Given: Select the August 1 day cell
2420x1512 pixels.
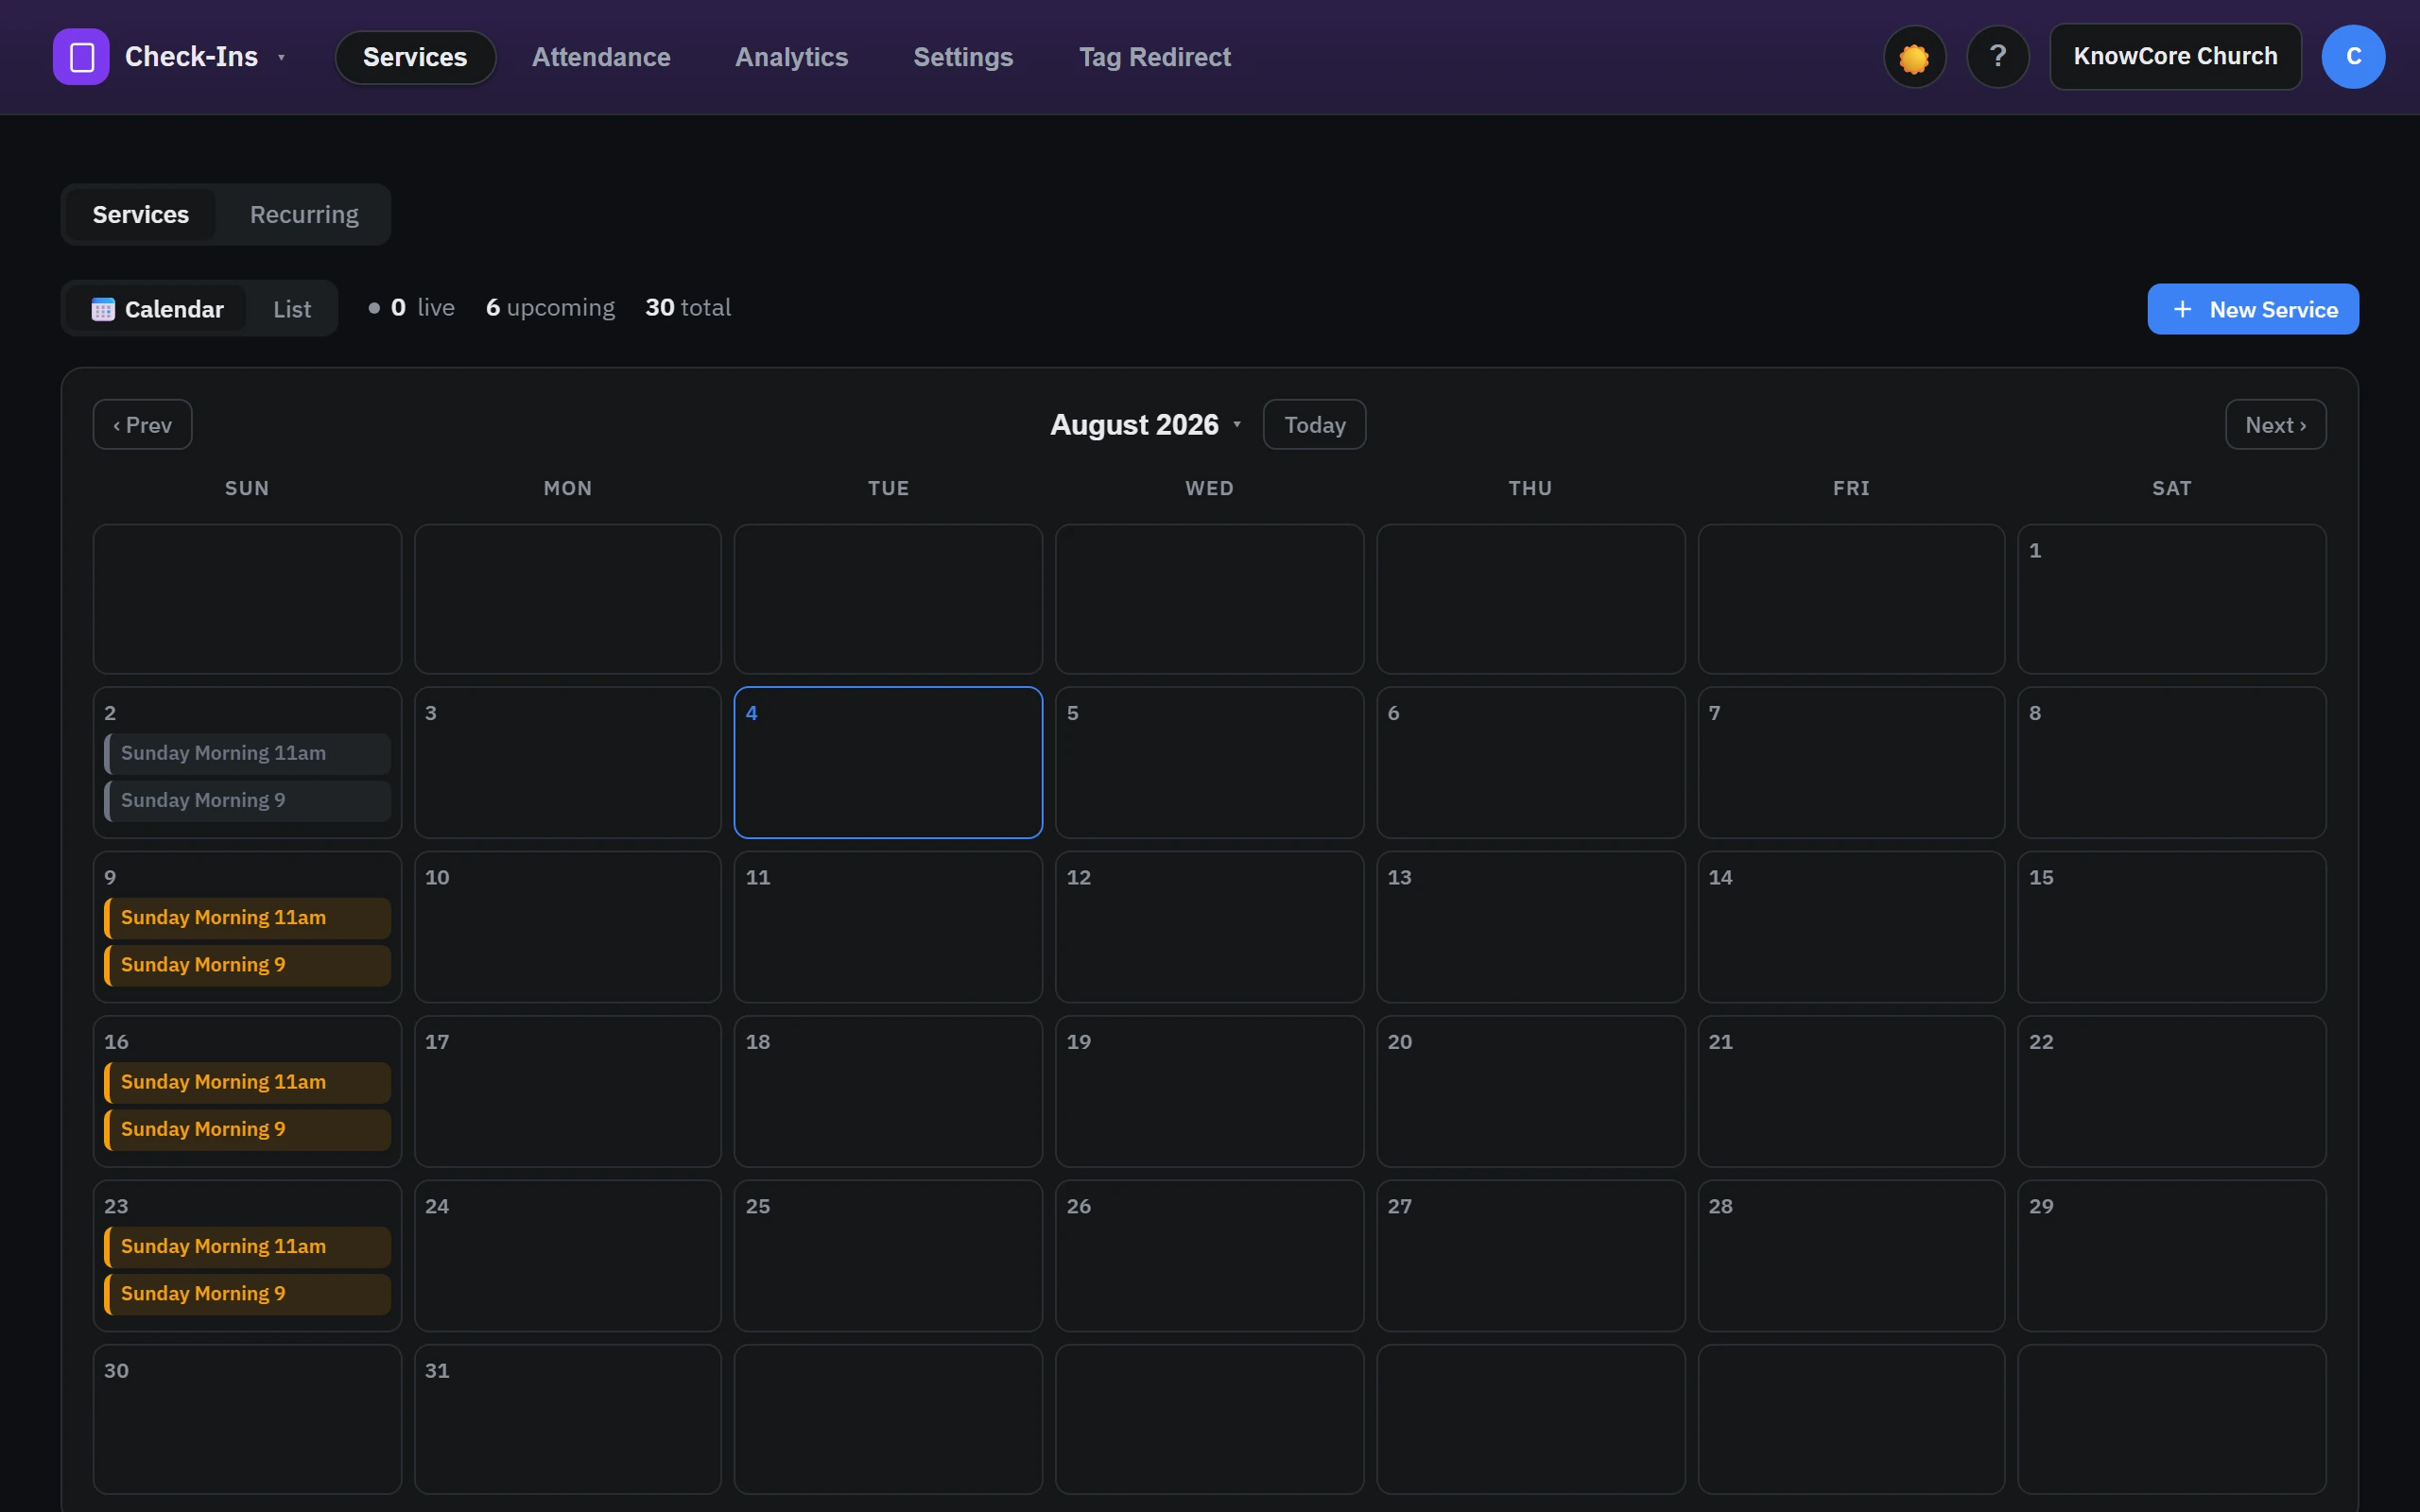Looking at the screenshot, I should coord(2171,599).
